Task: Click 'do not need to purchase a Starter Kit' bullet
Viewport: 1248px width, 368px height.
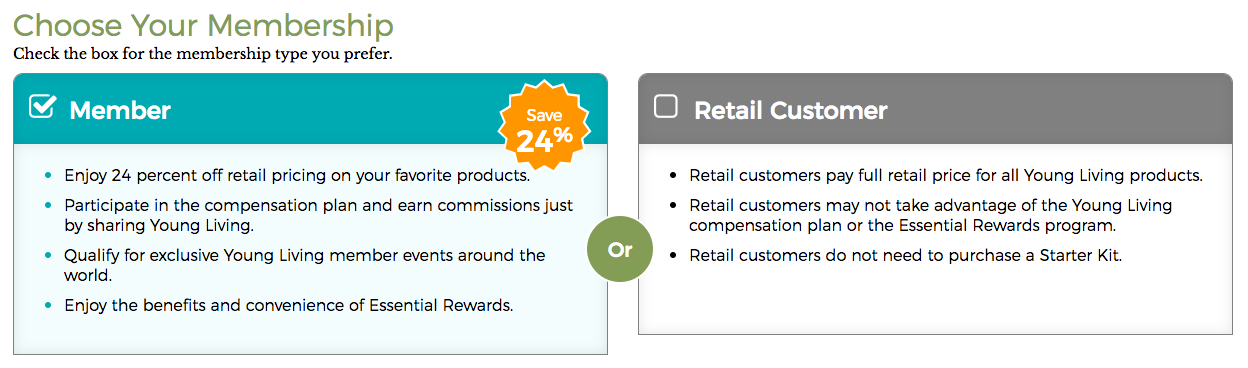Action: (906, 255)
